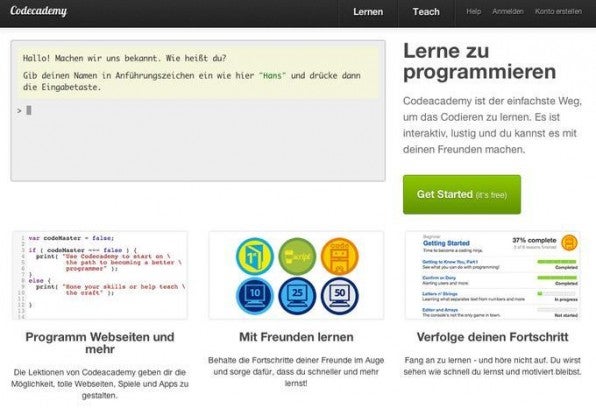Select the teal door badge
This screenshot has height=408, width=596.
coord(255,256)
